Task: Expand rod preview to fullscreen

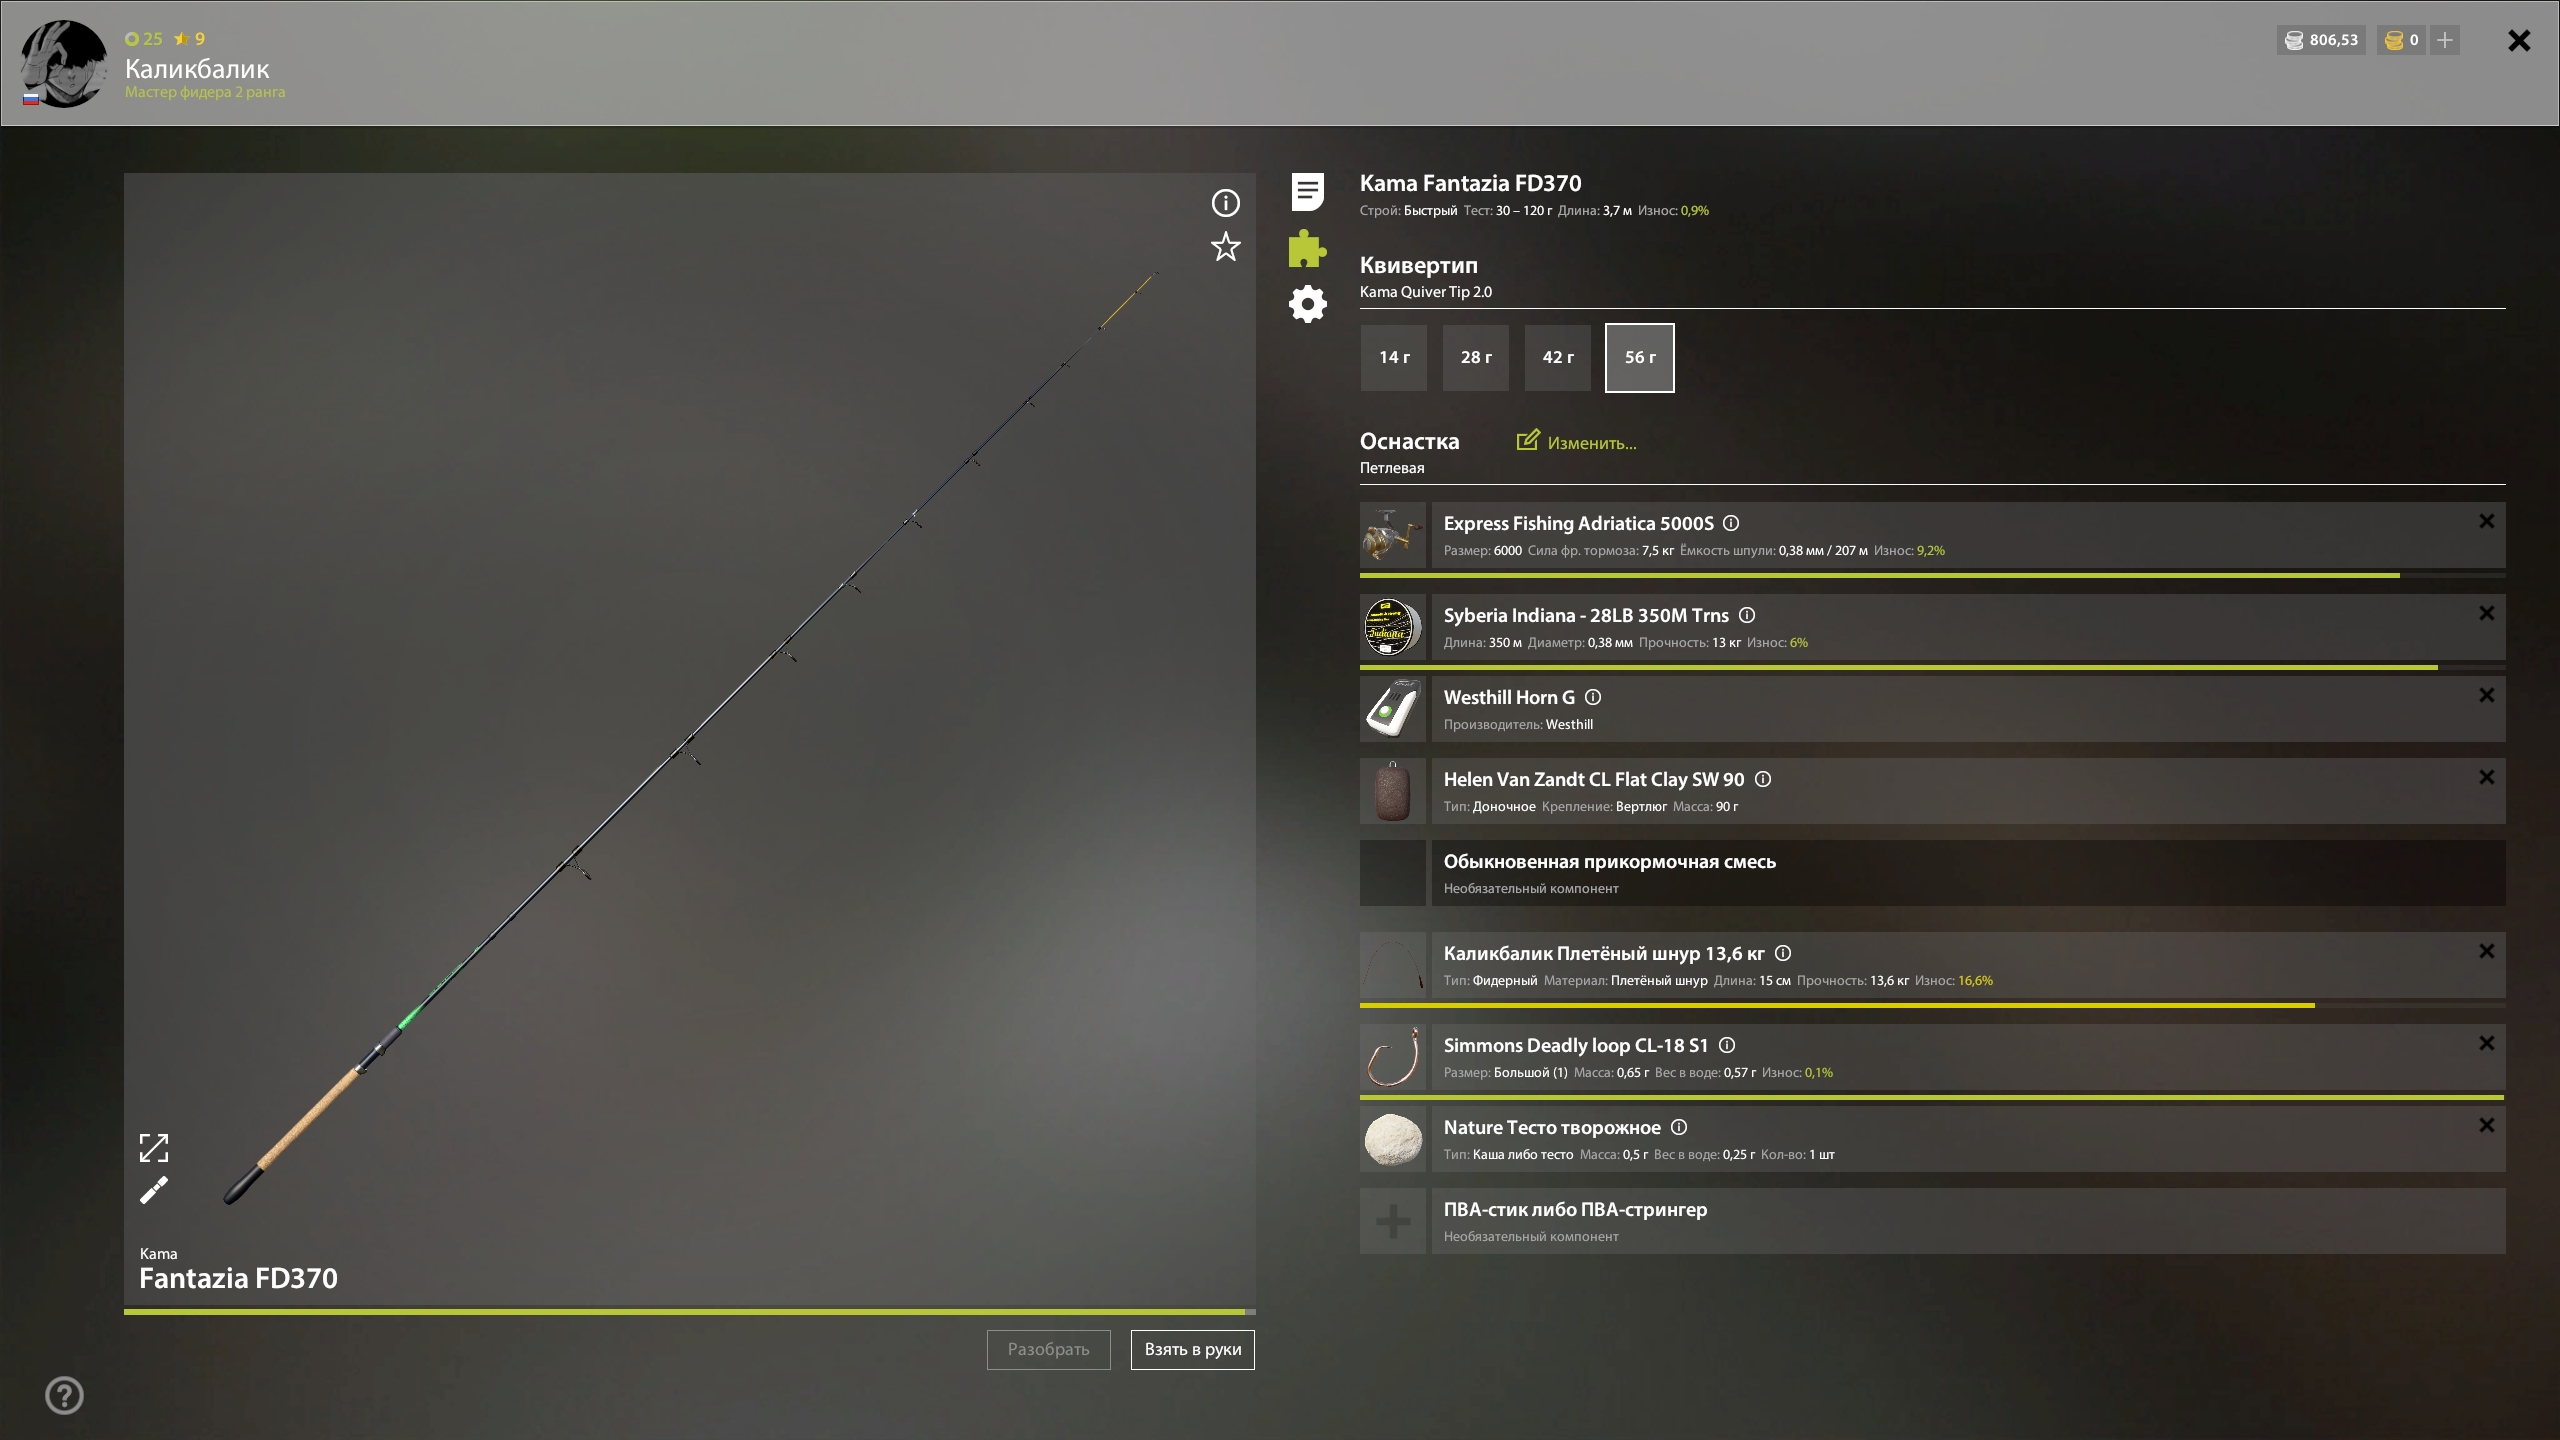Action: [154, 1148]
